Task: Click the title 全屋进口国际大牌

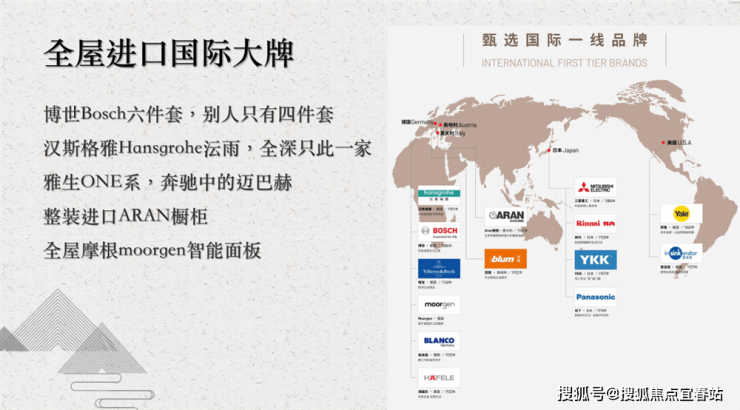Action: [169, 54]
